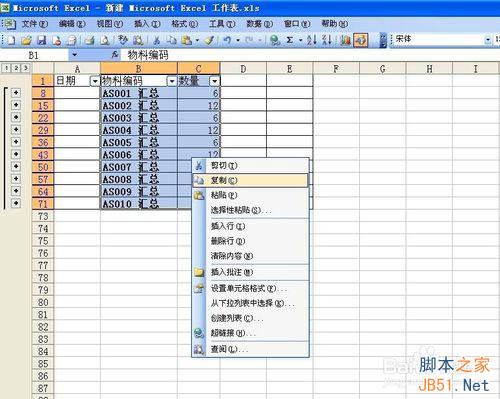Screen dimensions: 500x399
Task: Open the 工具 menu
Action: tap(222, 24)
